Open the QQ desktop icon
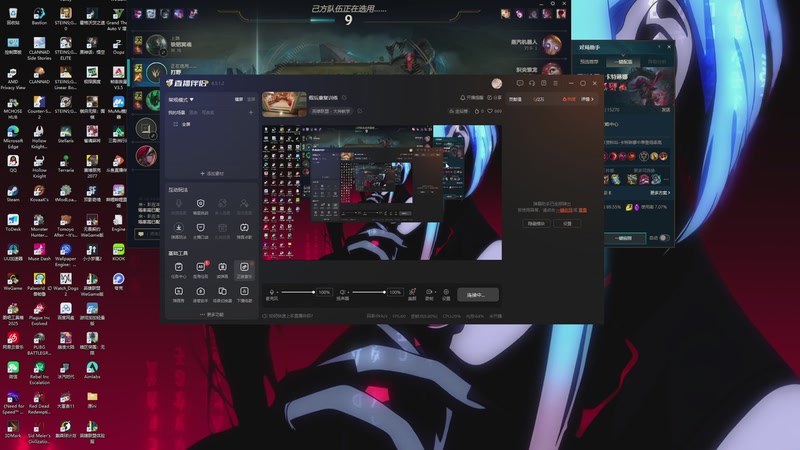 (x=13, y=164)
